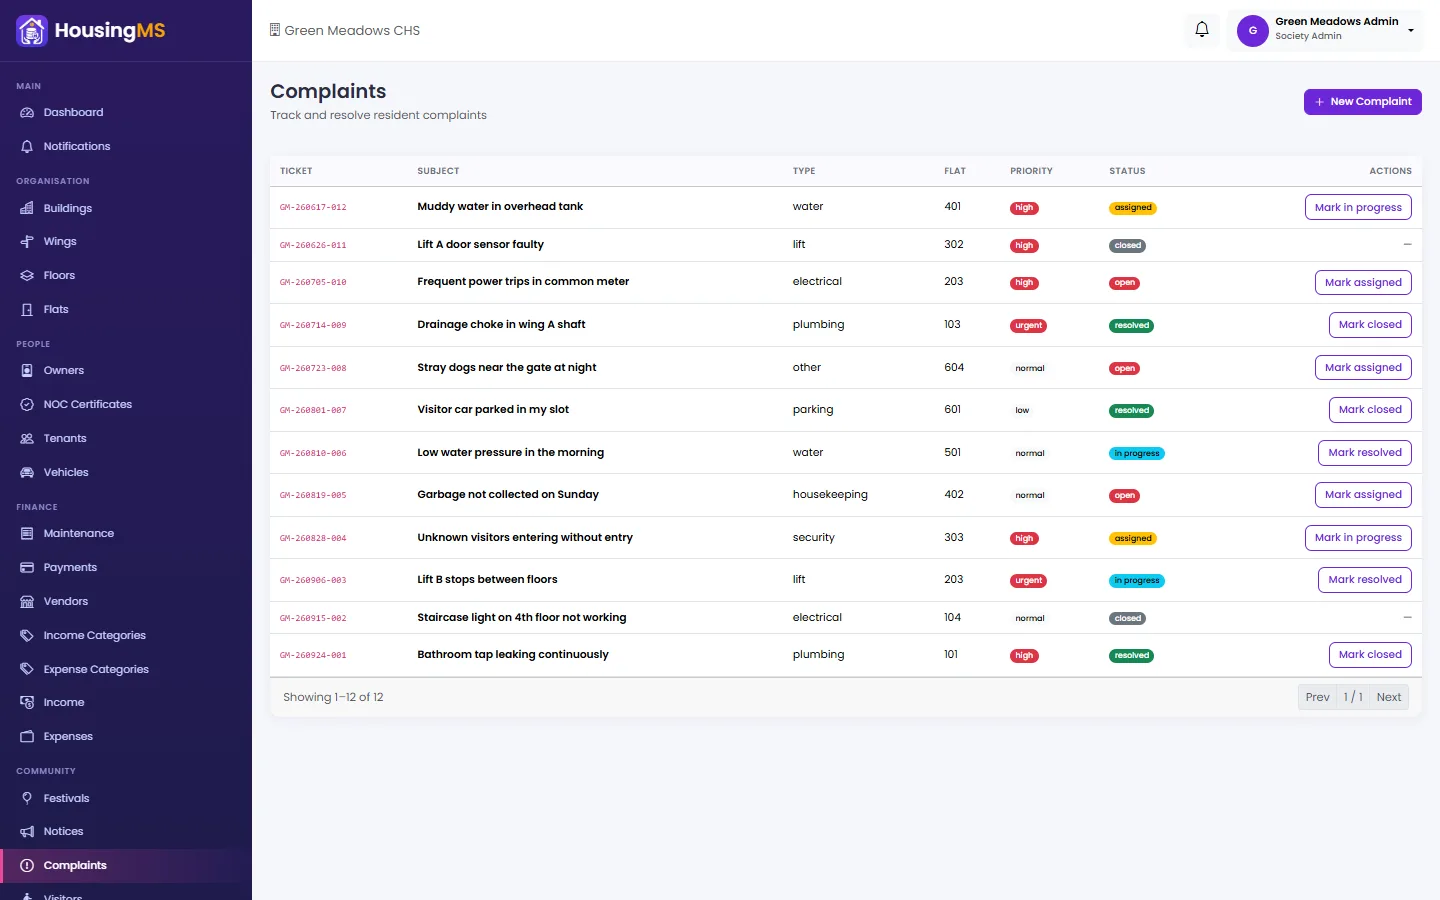Click the Notices megaphone icon

tap(27, 832)
